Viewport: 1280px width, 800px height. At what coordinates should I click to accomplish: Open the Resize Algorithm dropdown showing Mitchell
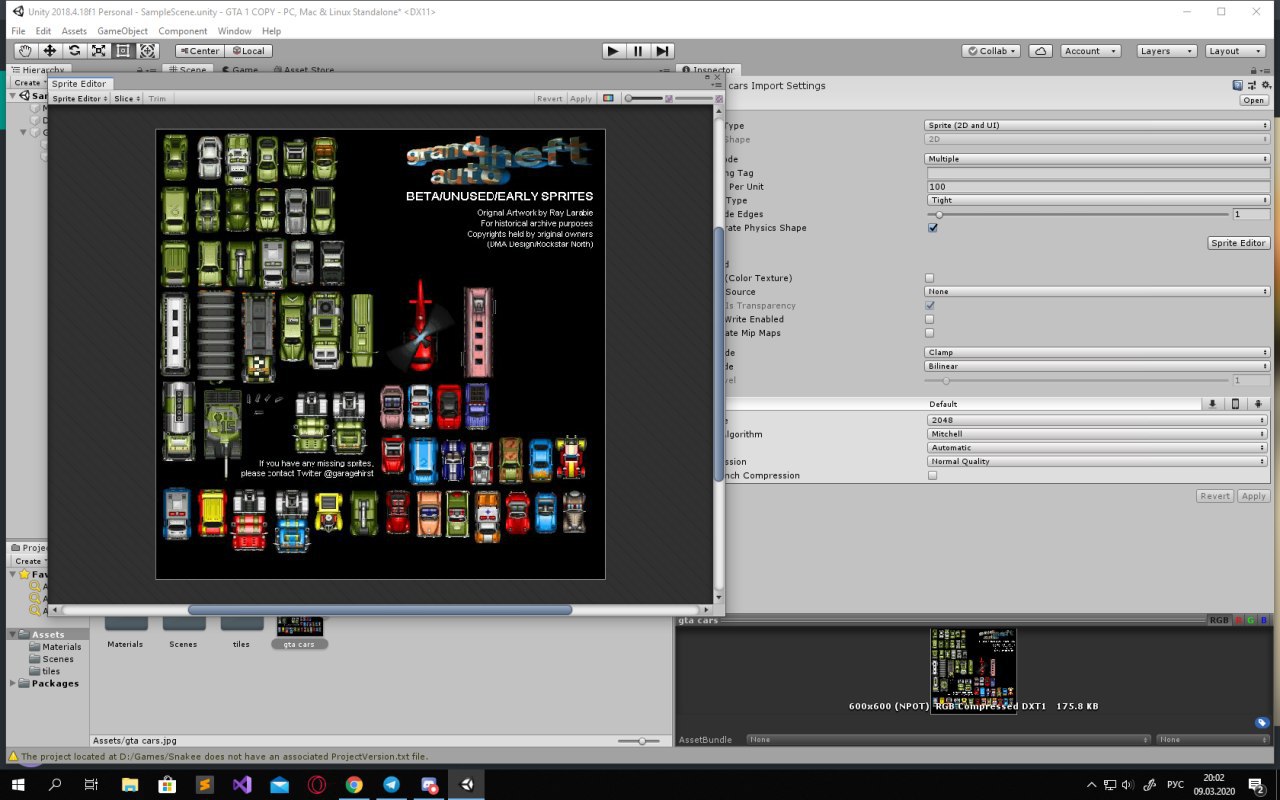[1098, 434]
